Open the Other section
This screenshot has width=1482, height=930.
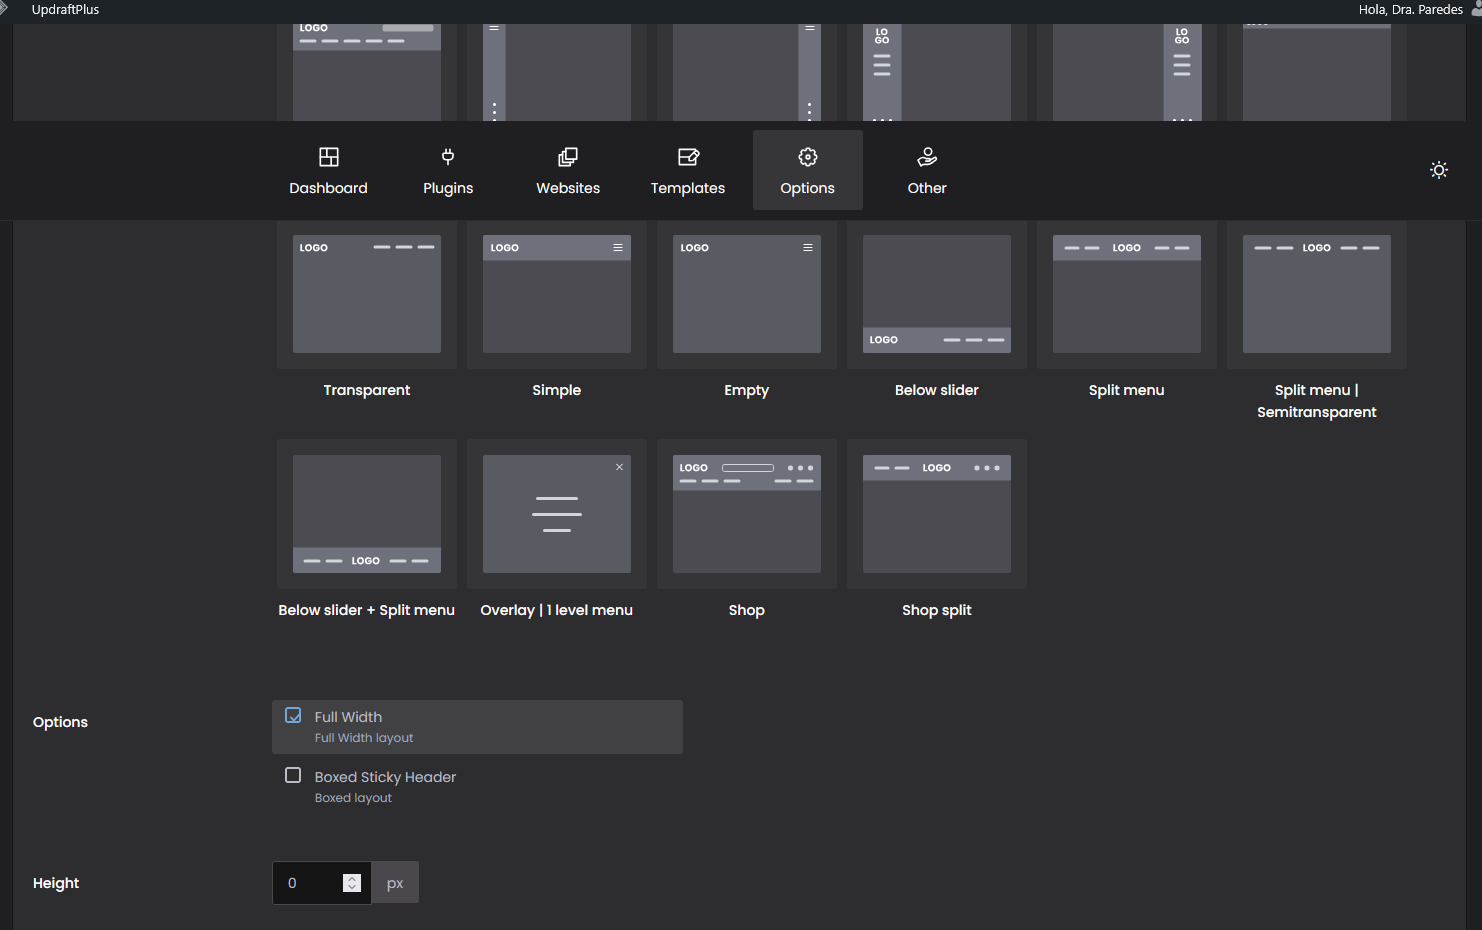(927, 171)
